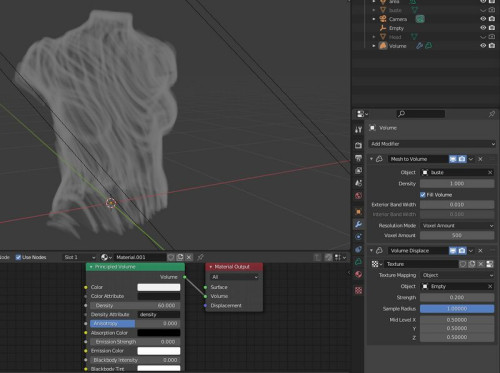Toggle the Fill Volume checkbox
This screenshot has width=500, height=373.
pos(423,195)
